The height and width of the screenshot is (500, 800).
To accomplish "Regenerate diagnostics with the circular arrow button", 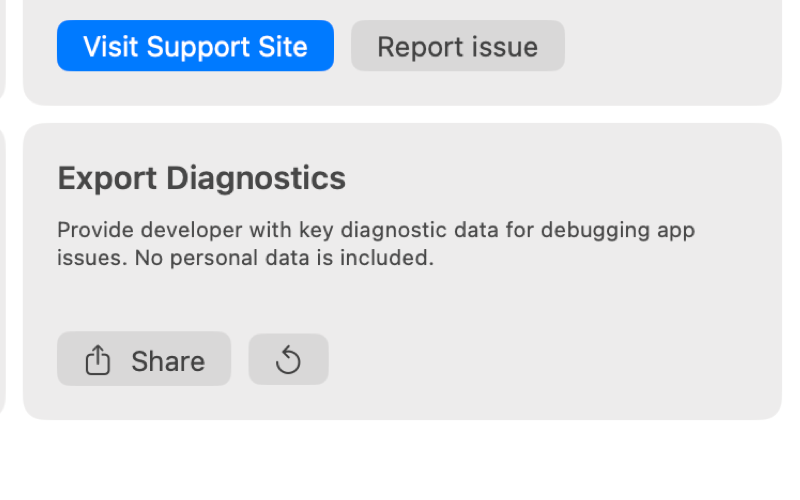I will [x=288, y=359].
